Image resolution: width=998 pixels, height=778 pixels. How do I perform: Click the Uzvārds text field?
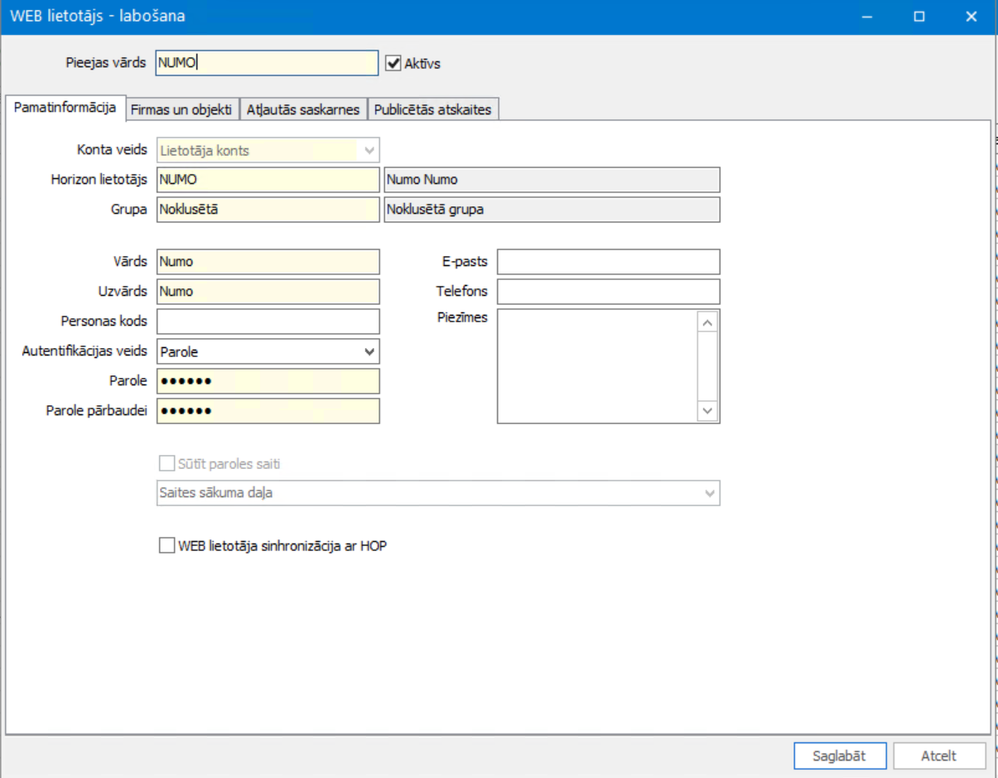(268, 292)
